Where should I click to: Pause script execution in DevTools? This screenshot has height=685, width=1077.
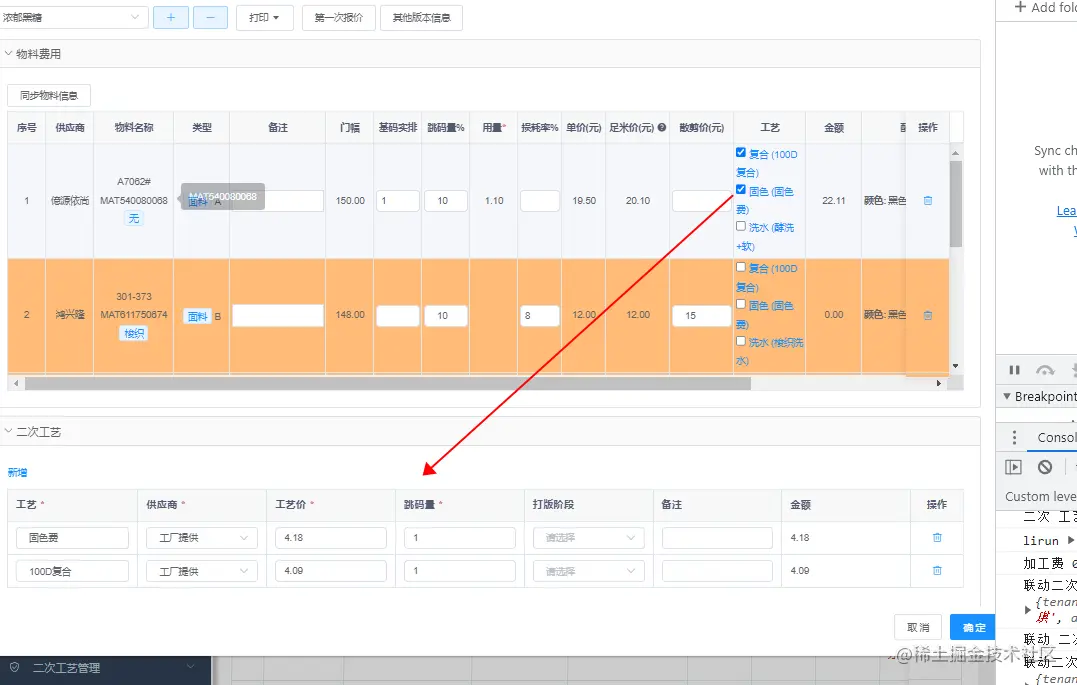click(1014, 370)
